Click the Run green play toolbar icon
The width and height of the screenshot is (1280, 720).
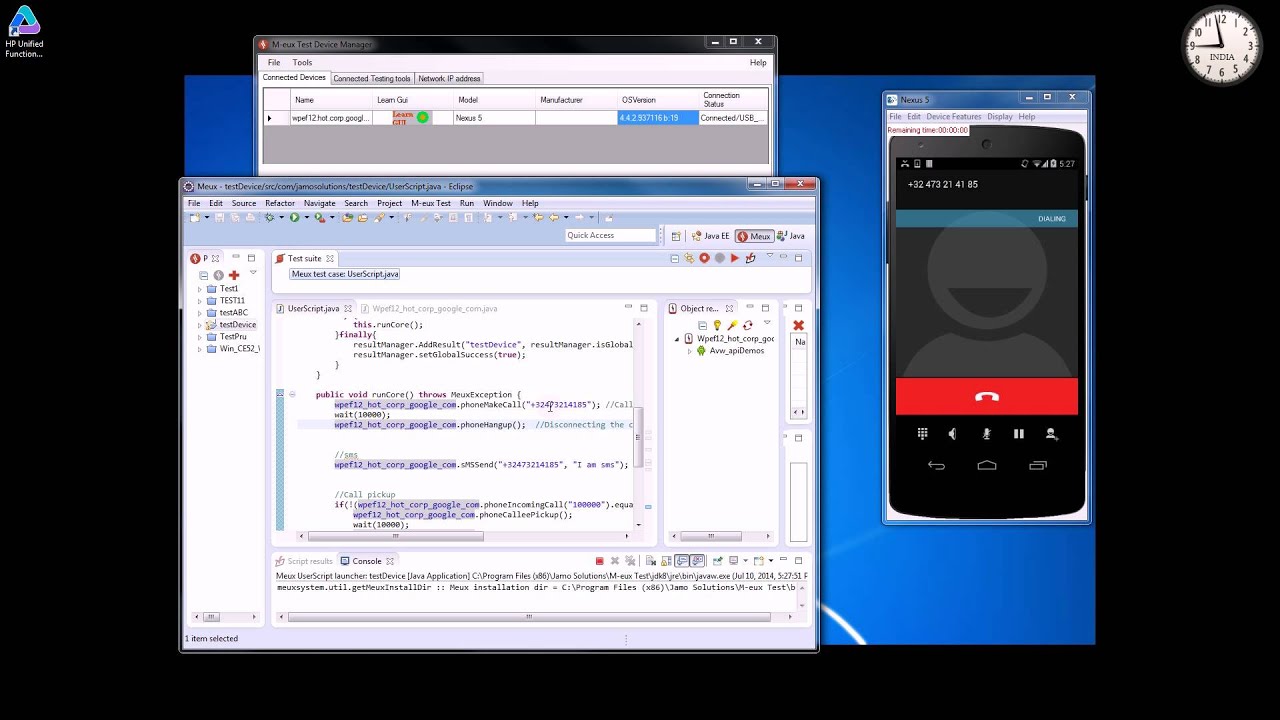[294, 218]
